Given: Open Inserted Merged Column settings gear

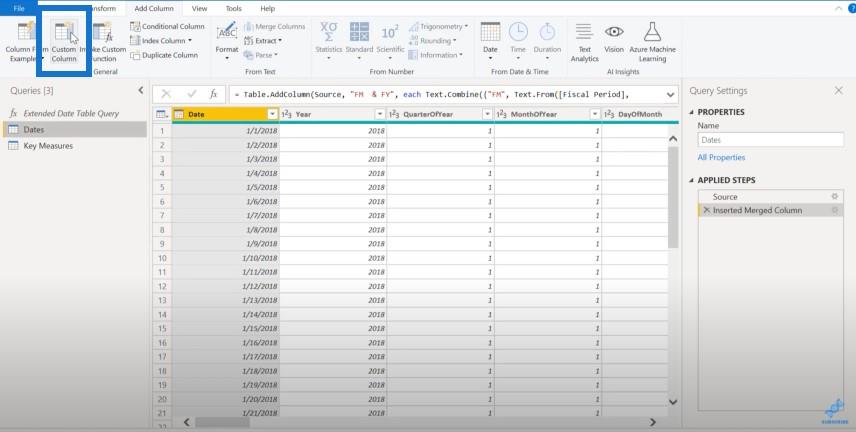Looking at the screenshot, I should pyautogui.click(x=834, y=210).
